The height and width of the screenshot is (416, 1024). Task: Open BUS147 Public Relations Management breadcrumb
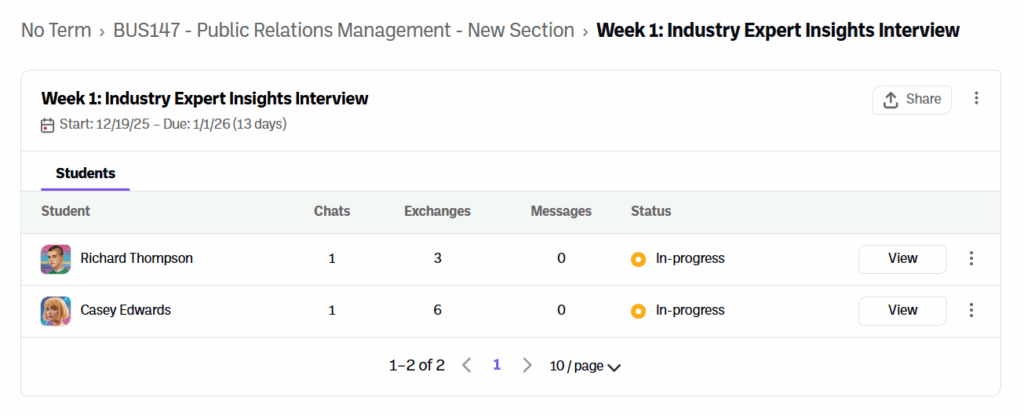(x=344, y=31)
